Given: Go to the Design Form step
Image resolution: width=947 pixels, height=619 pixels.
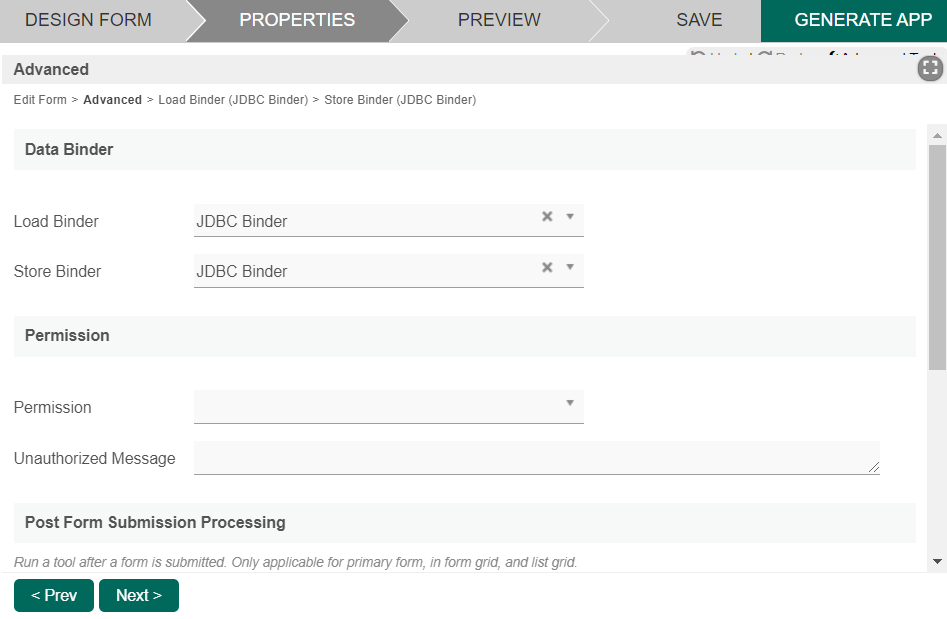Looking at the screenshot, I should click(88, 20).
